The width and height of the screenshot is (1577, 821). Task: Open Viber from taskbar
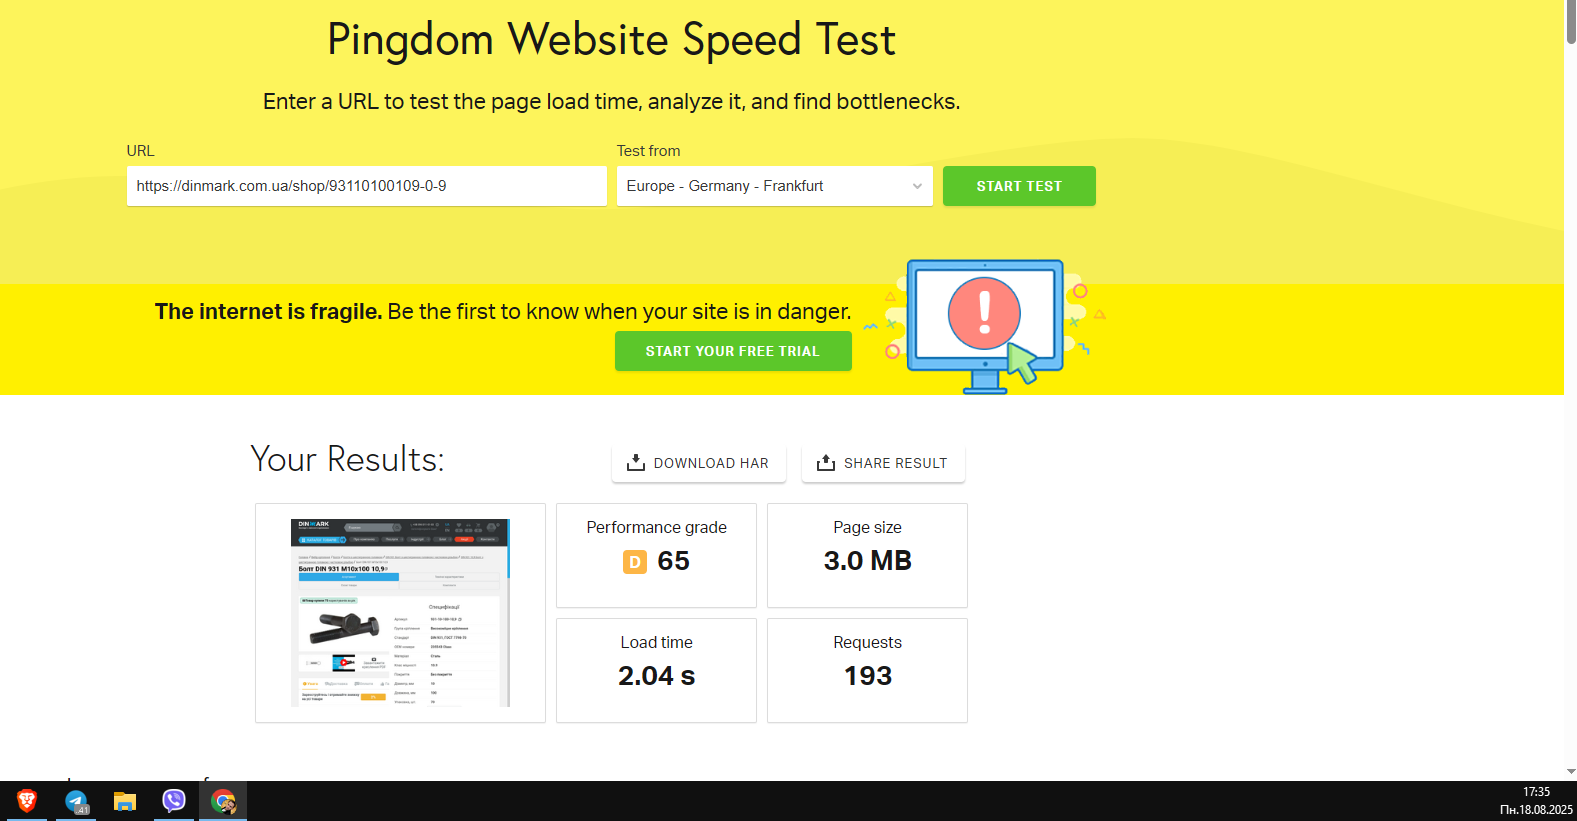click(x=174, y=801)
